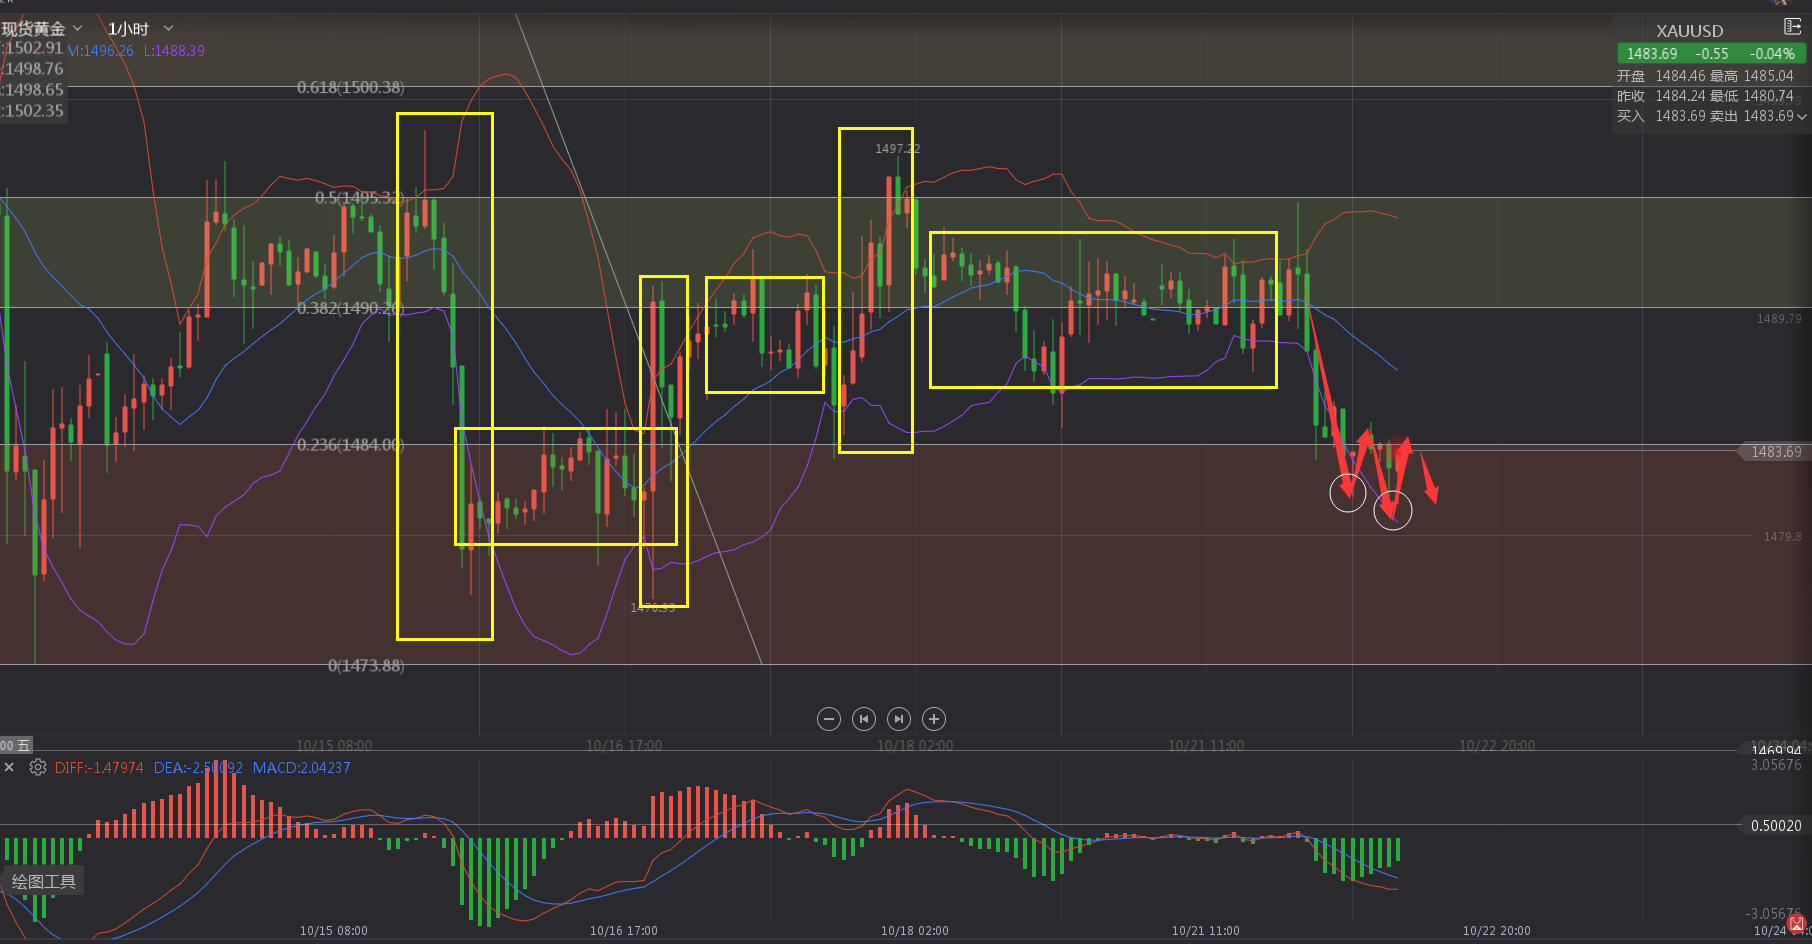Click the 0(1473.88) Fibonacci label
The height and width of the screenshot is (944, 1812).
[366, 666]
